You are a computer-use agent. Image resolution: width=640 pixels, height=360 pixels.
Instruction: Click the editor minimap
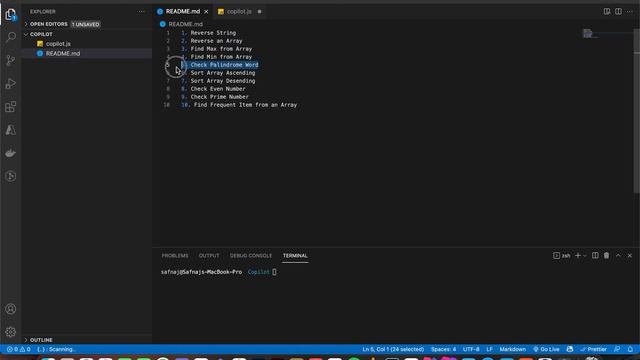(590, 33)
